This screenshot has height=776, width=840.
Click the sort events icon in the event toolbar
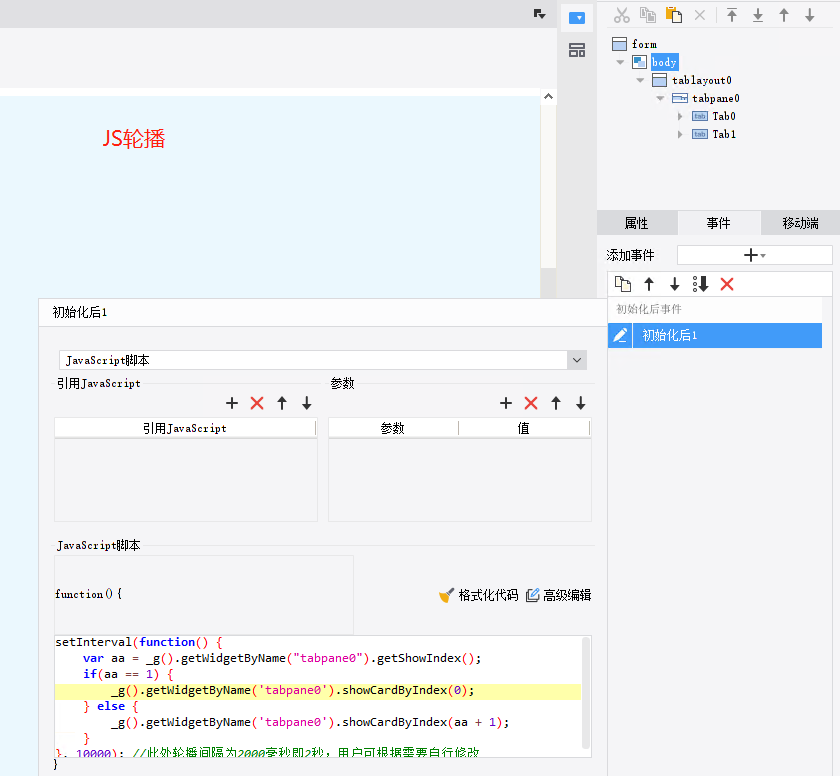tap(700, 284)
